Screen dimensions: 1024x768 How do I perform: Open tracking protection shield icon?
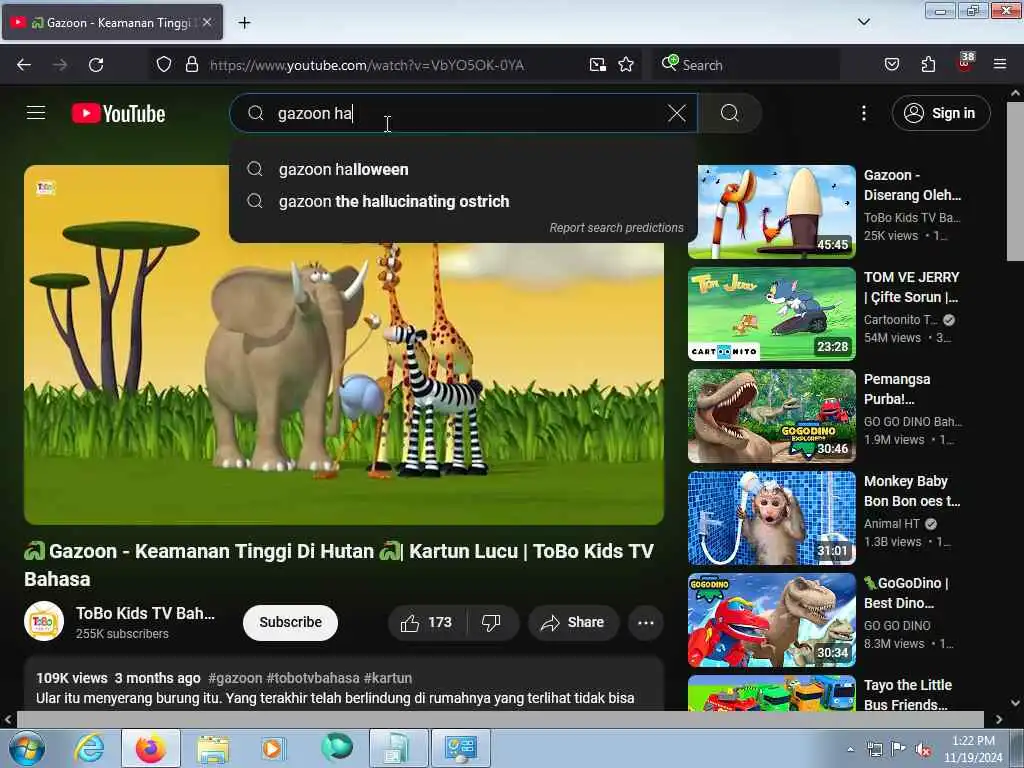click(164, 65)
